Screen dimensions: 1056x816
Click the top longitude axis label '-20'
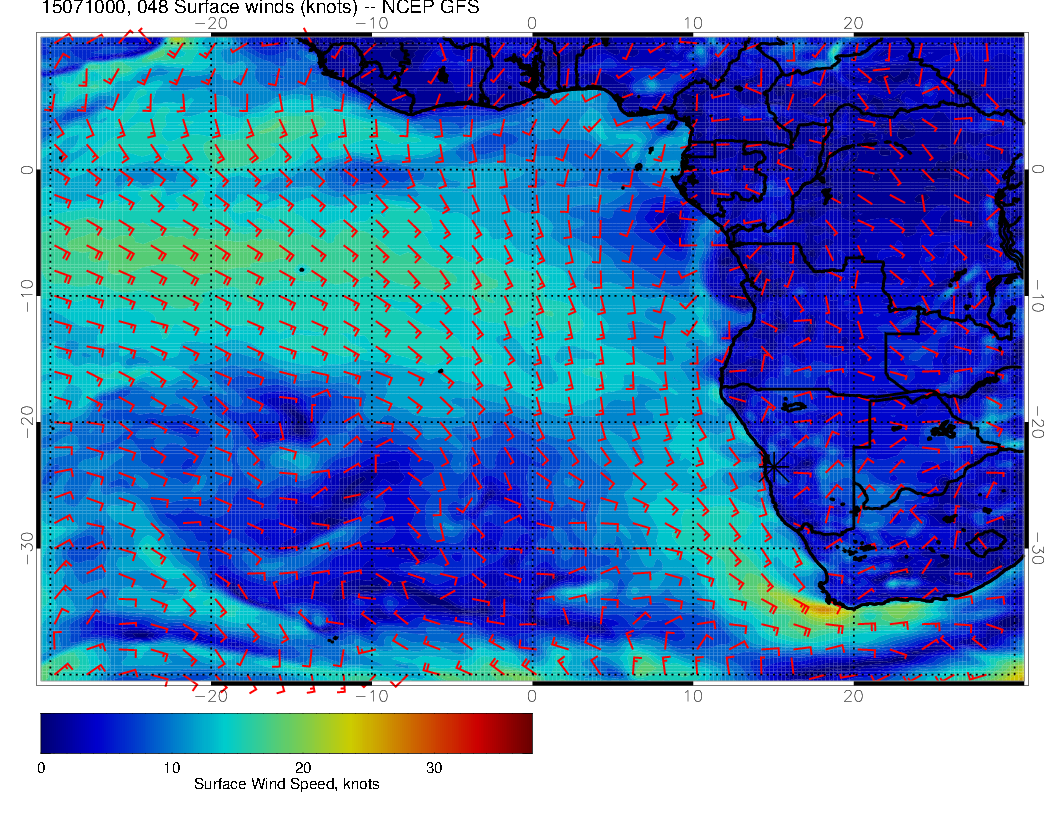[211, 24]
